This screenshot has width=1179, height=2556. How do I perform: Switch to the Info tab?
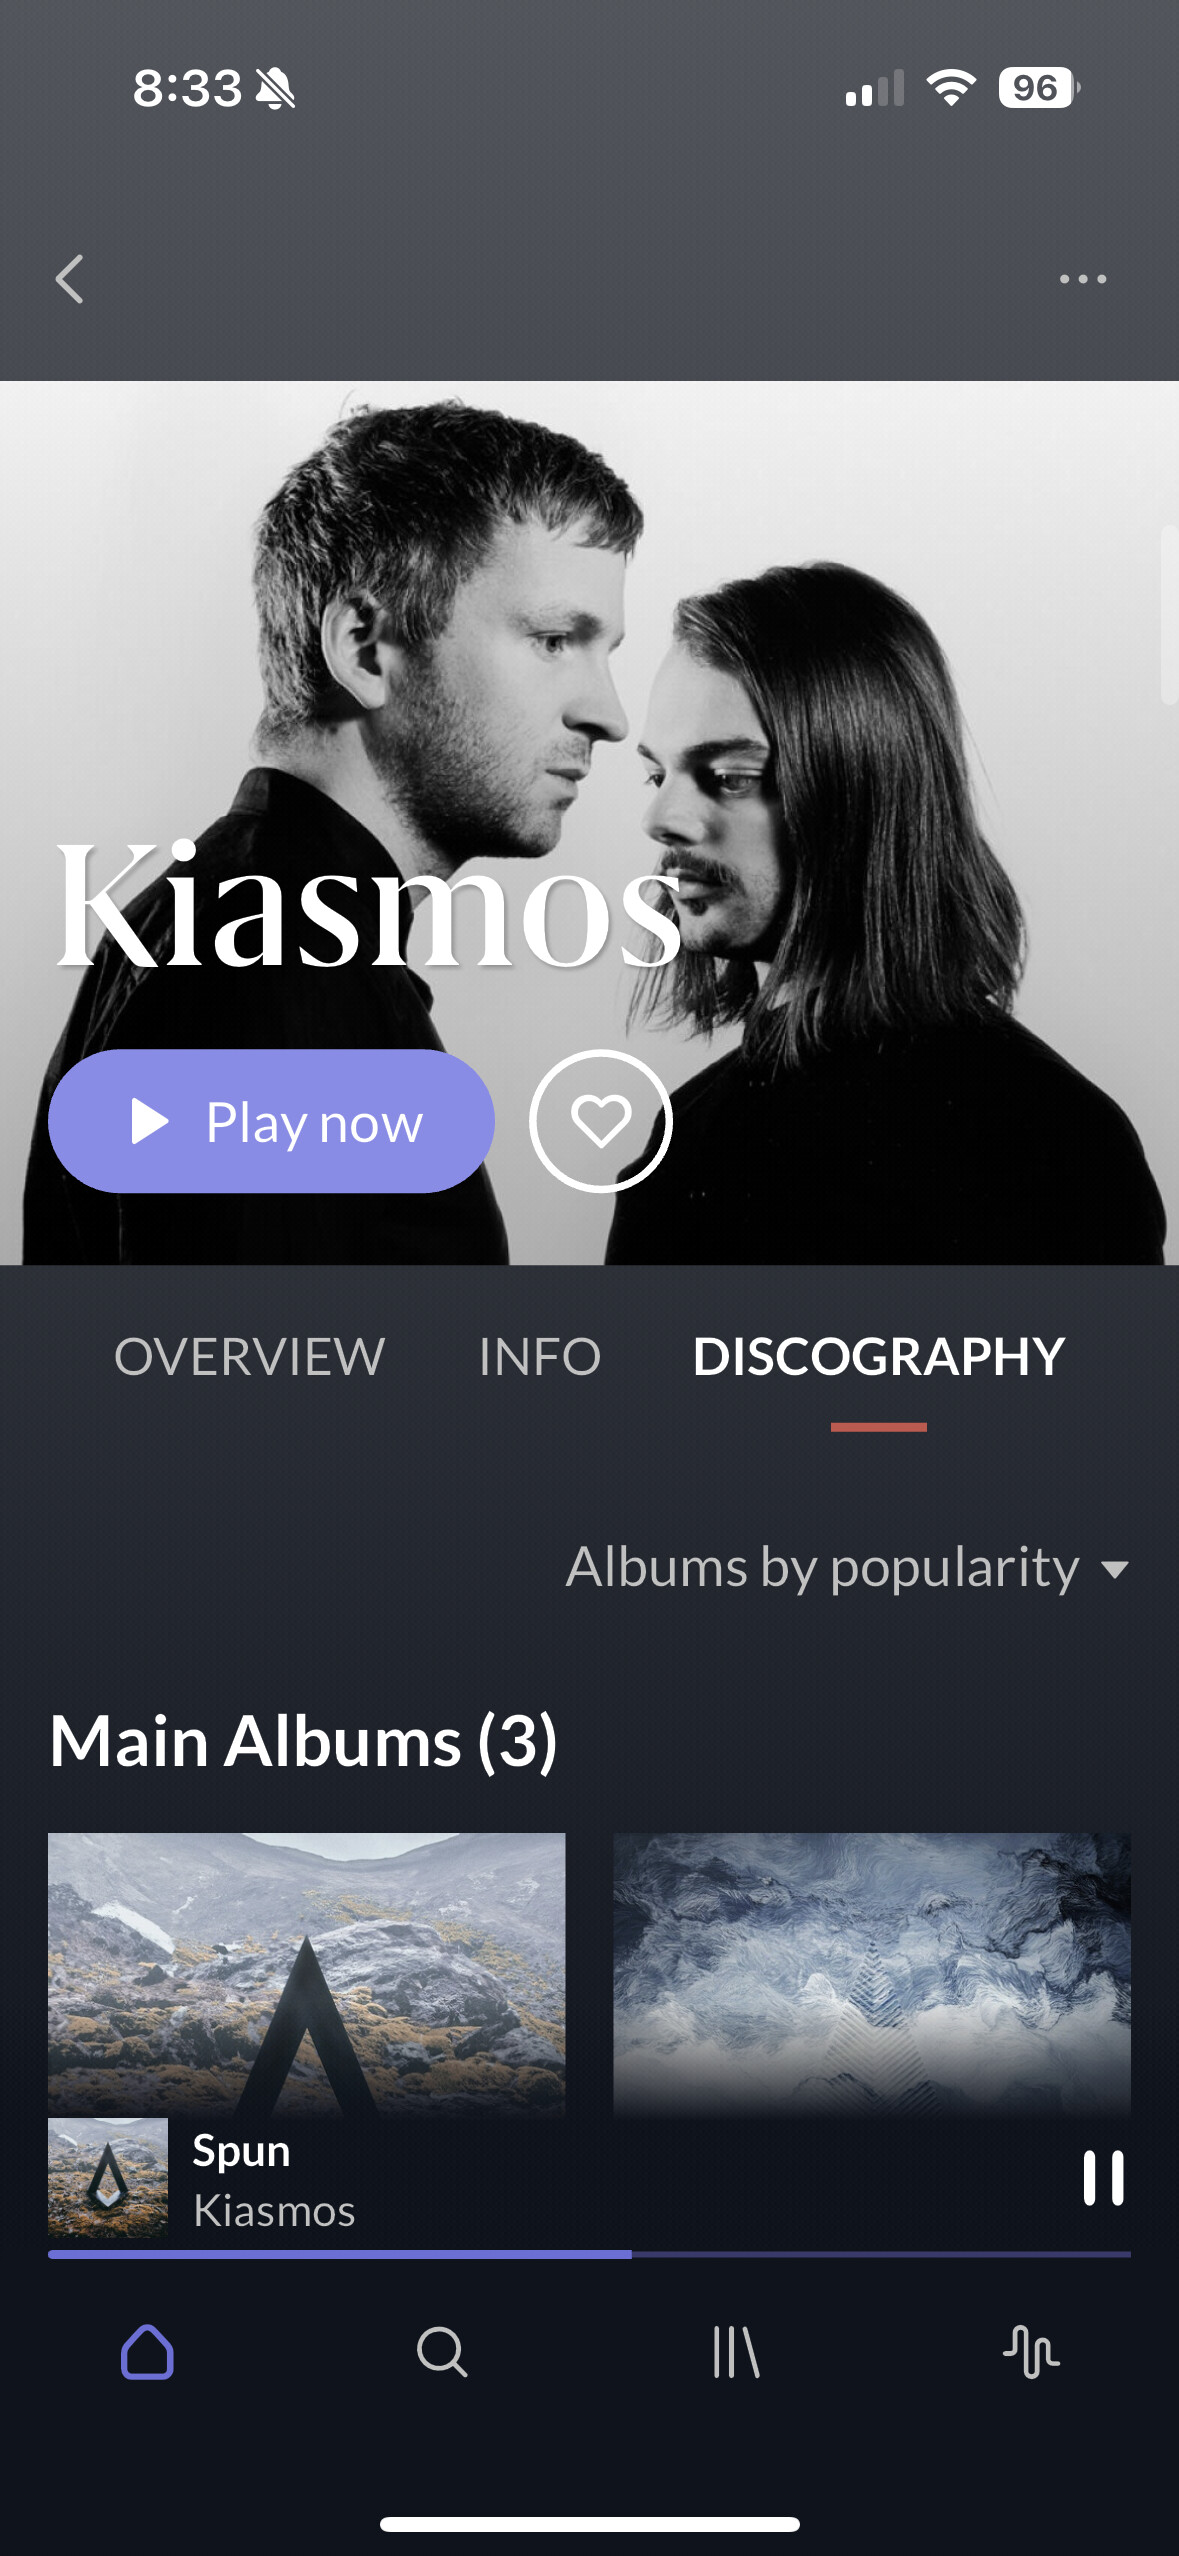tap(539, 1357)
